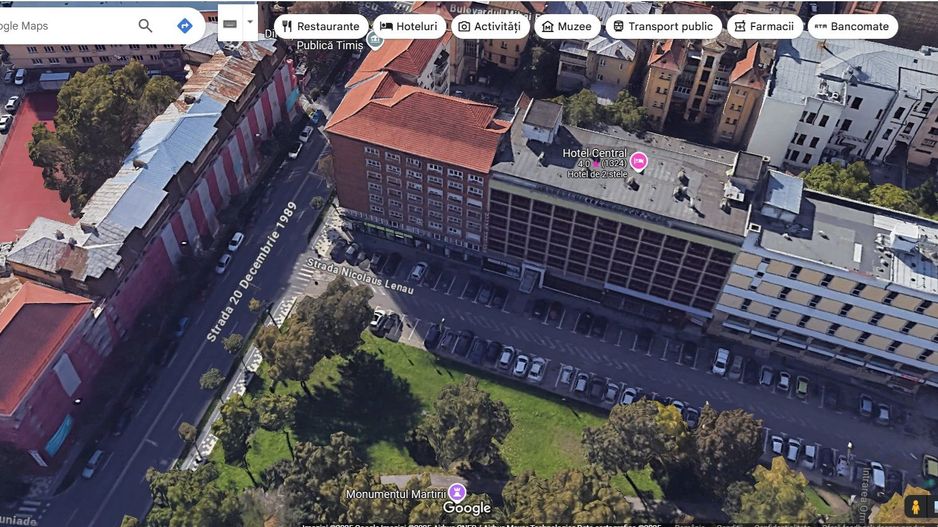938x527 pixels.
Task: Click the Monumentul Martirilor label text
Action: point(395,494)
